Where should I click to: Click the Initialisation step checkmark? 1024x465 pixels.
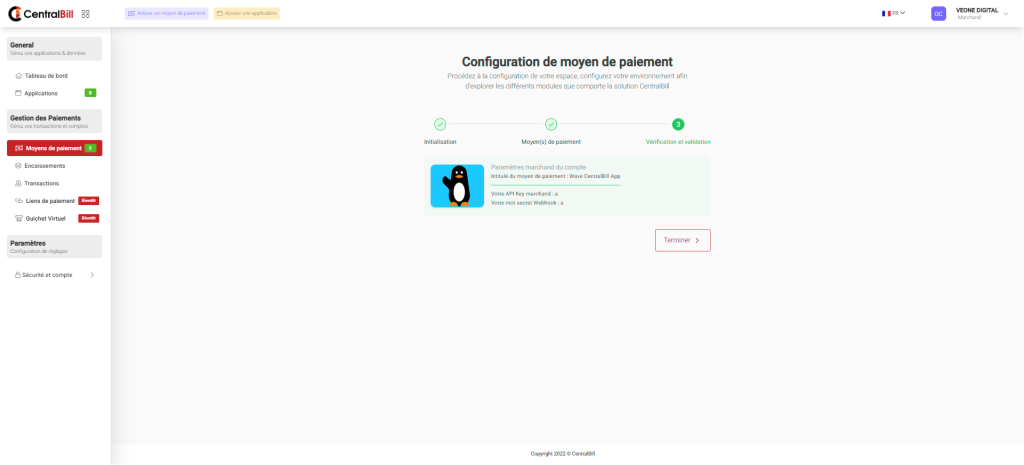click(440, 124)
